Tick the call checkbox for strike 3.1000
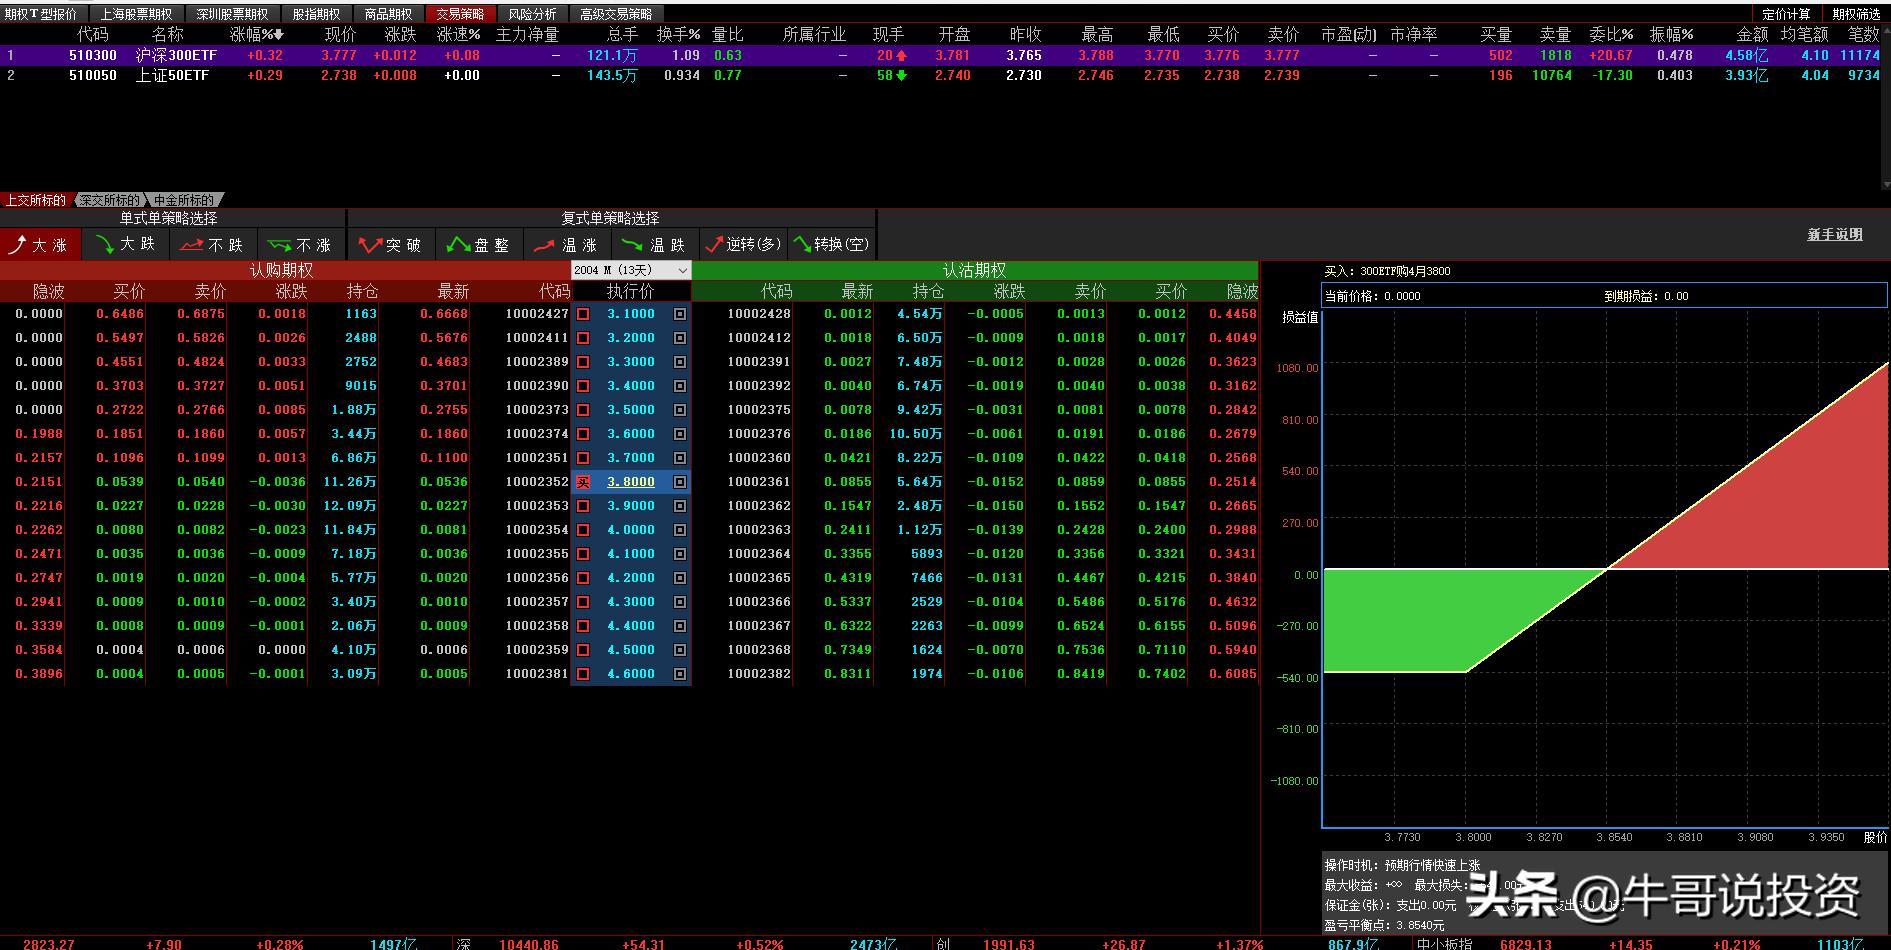The image size is (1891, 950). [x=583, y=314]
